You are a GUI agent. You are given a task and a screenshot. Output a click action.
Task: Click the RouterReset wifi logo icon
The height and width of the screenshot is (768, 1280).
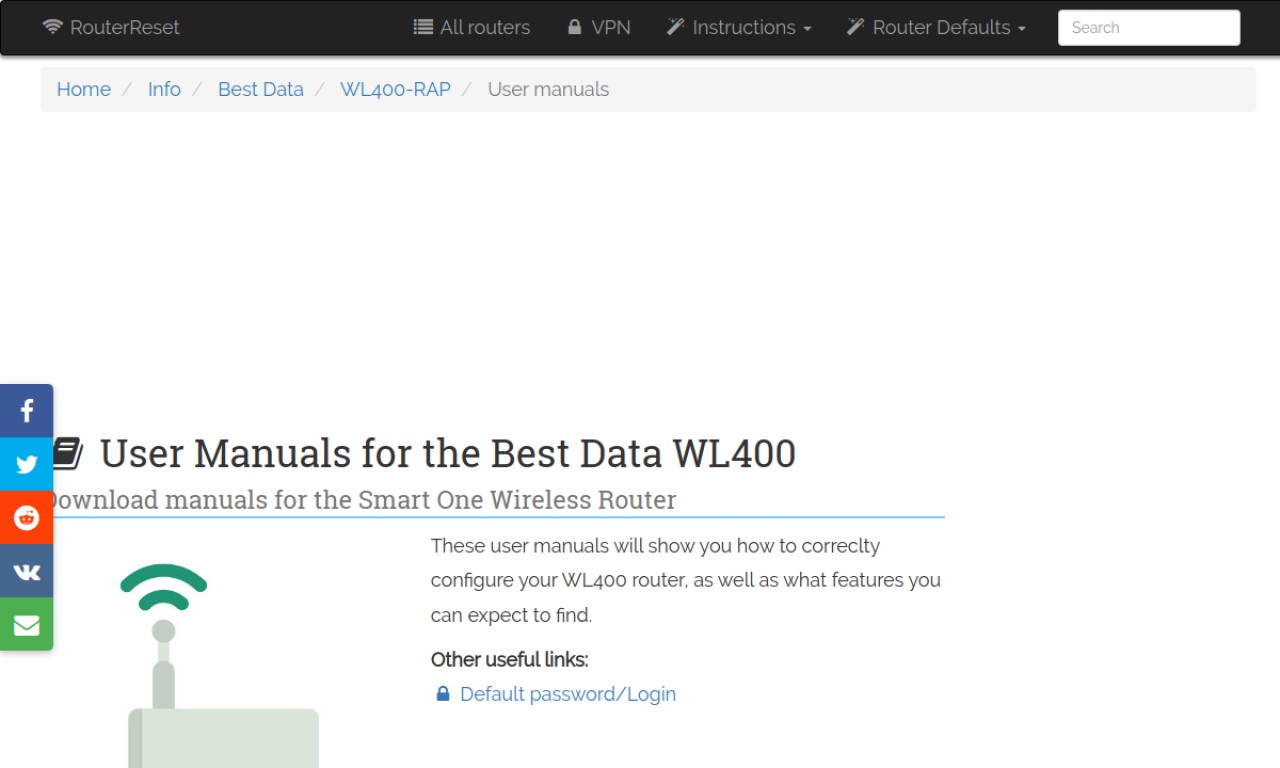[53, 27]
